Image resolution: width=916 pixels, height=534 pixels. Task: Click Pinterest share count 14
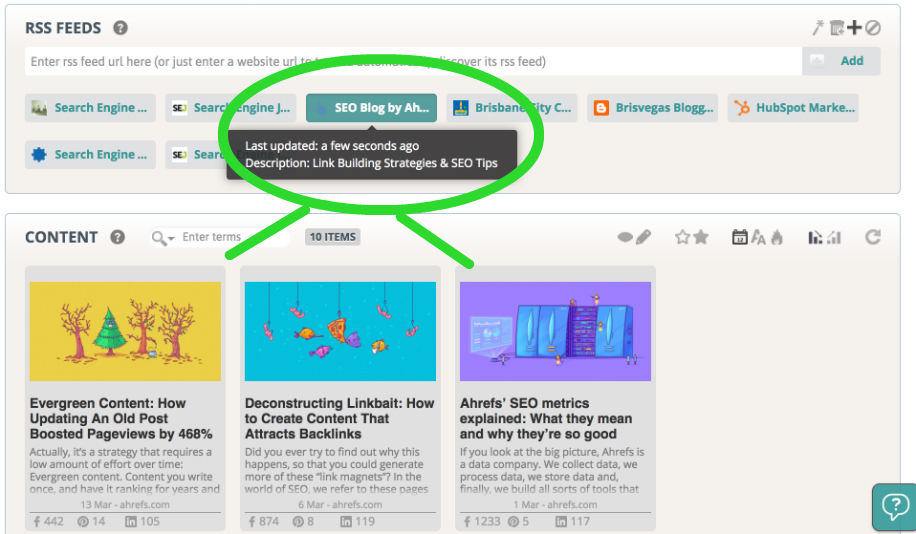click(91, 521)
